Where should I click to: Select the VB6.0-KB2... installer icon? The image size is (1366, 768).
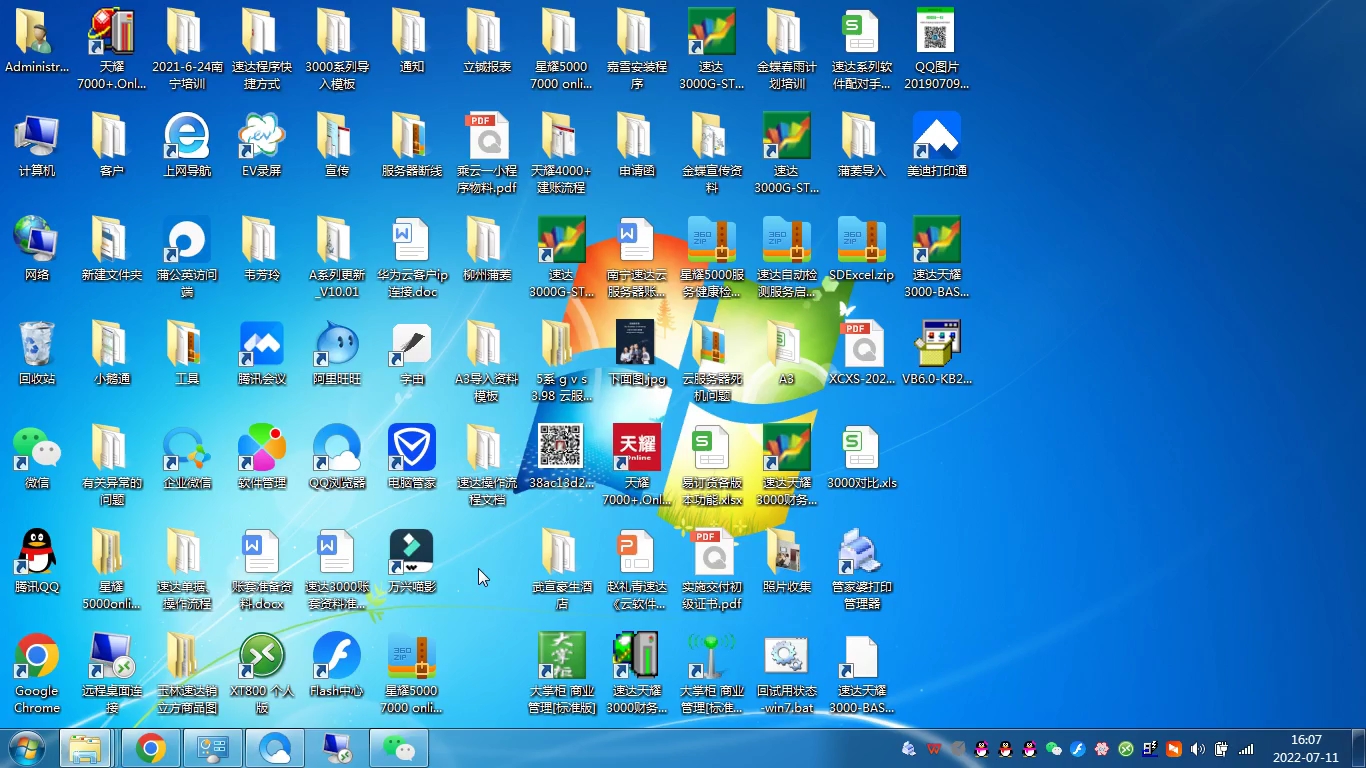[937, 354]
